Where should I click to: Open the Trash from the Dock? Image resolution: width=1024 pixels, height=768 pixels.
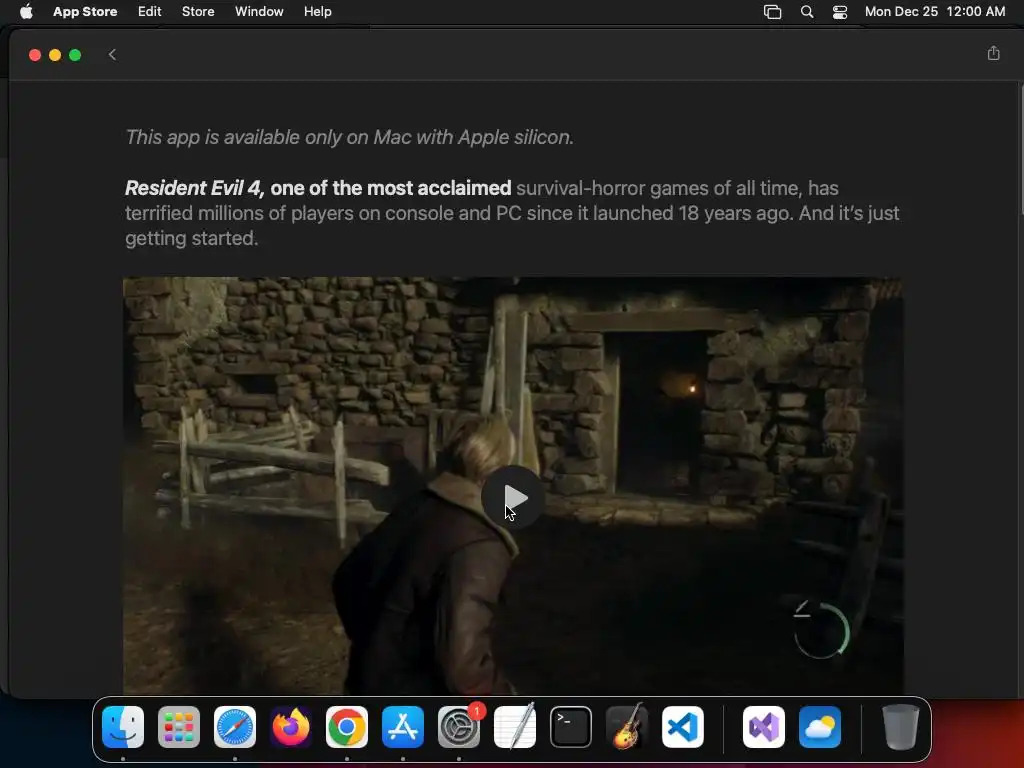pos(901,727)
